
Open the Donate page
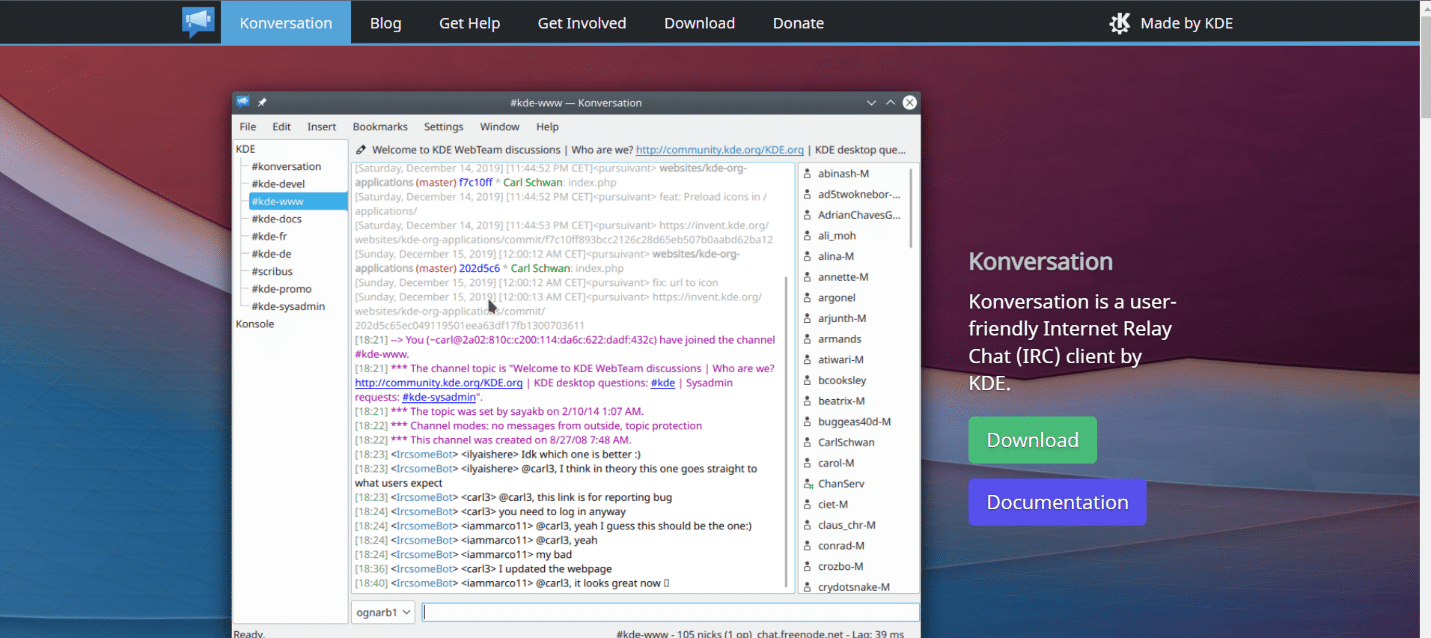pos(798,22)
